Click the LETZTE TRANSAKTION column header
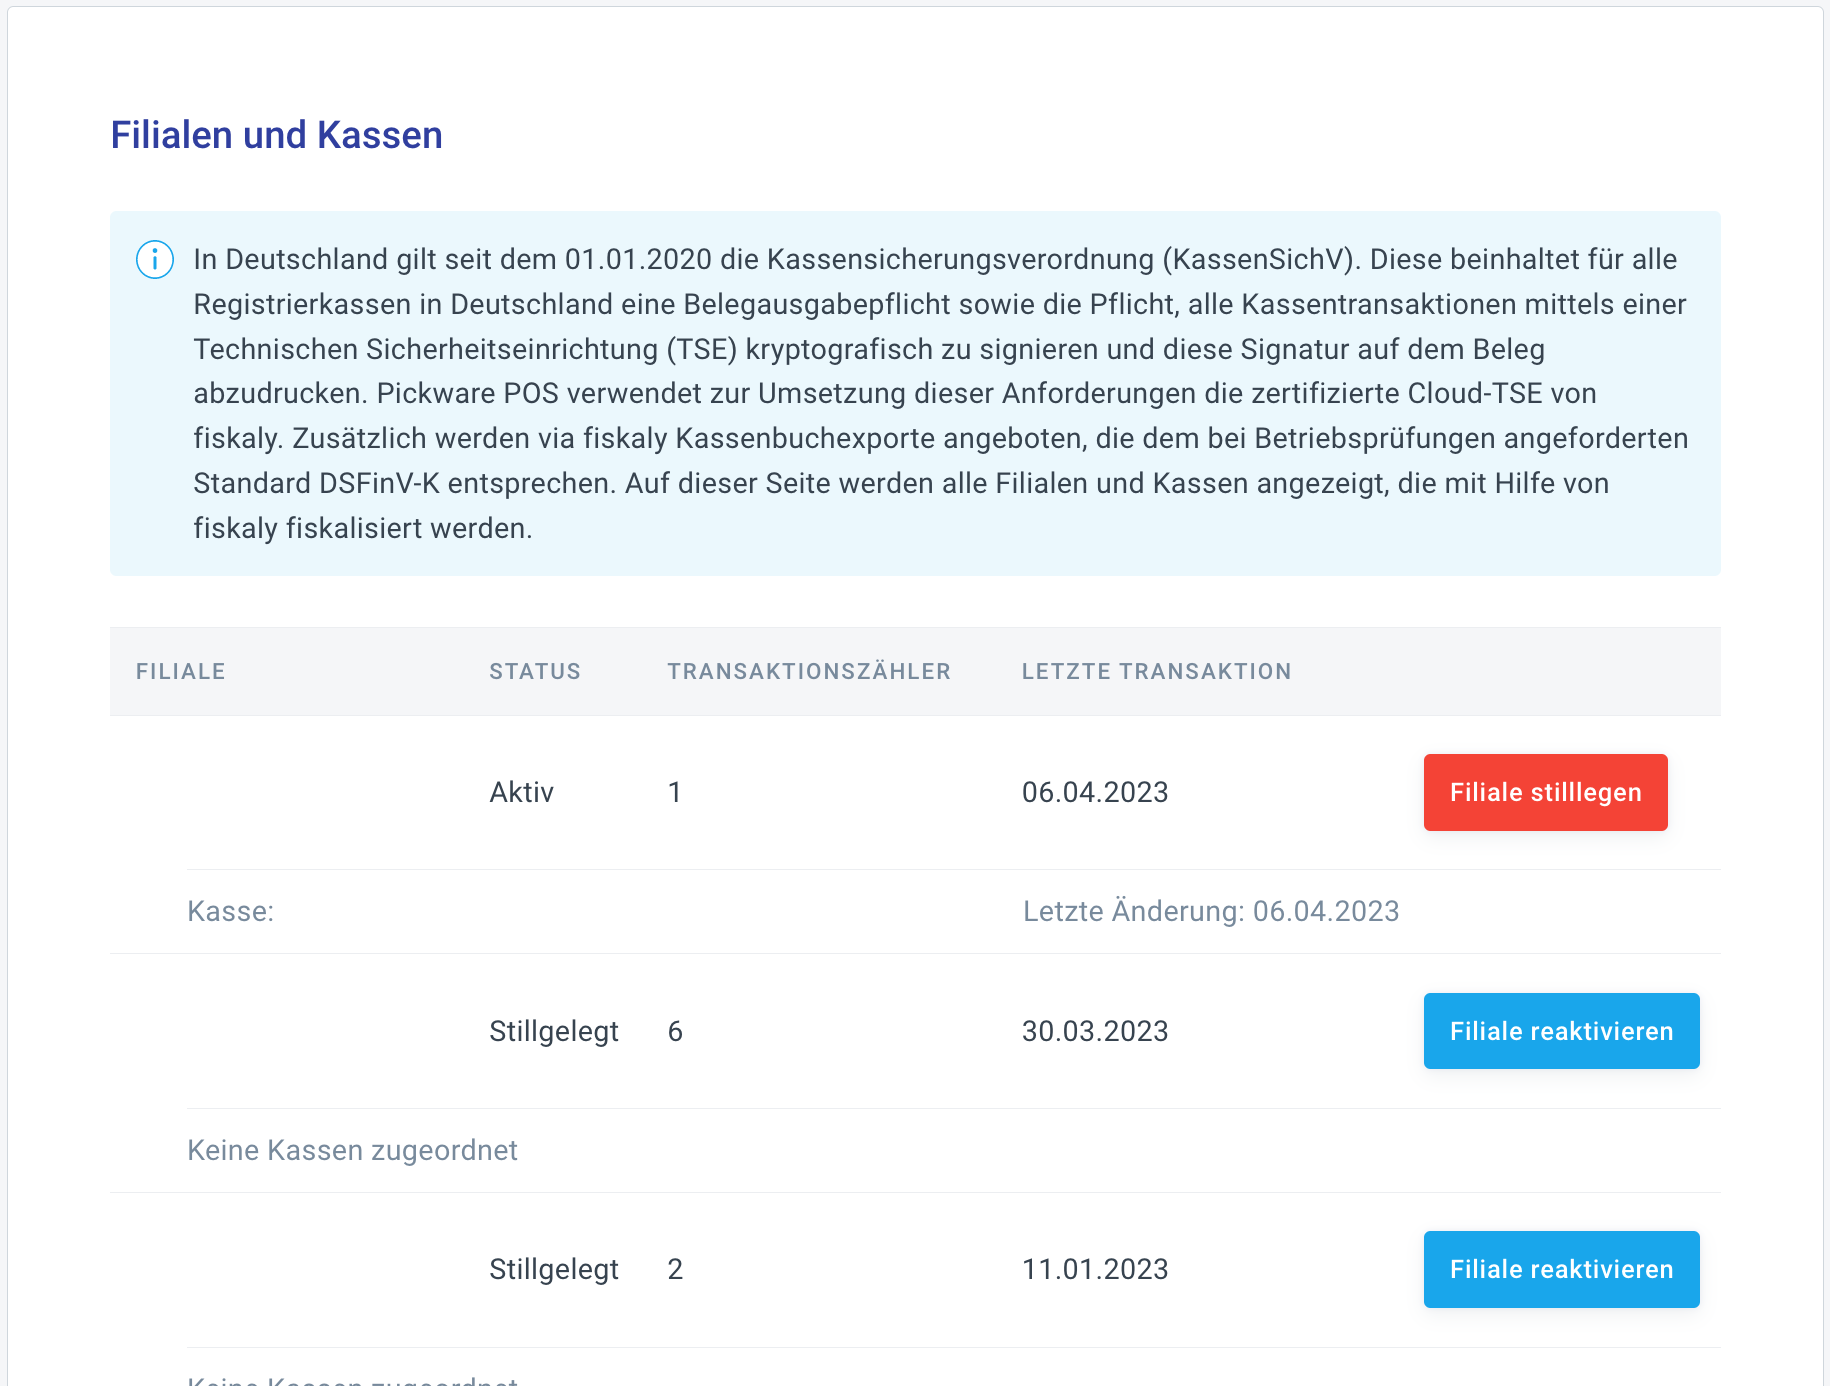The width and height of the screenshot is (1830, 1386). 1156,671
